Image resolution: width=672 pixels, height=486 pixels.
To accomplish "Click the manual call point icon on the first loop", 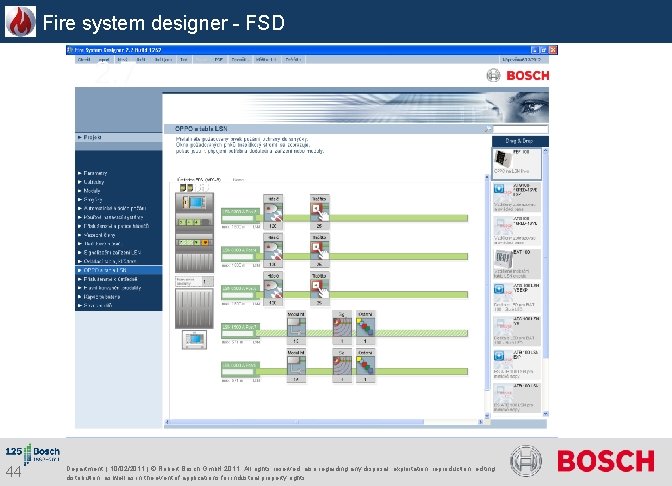I will pyautogui.click(x=320, y=213).
